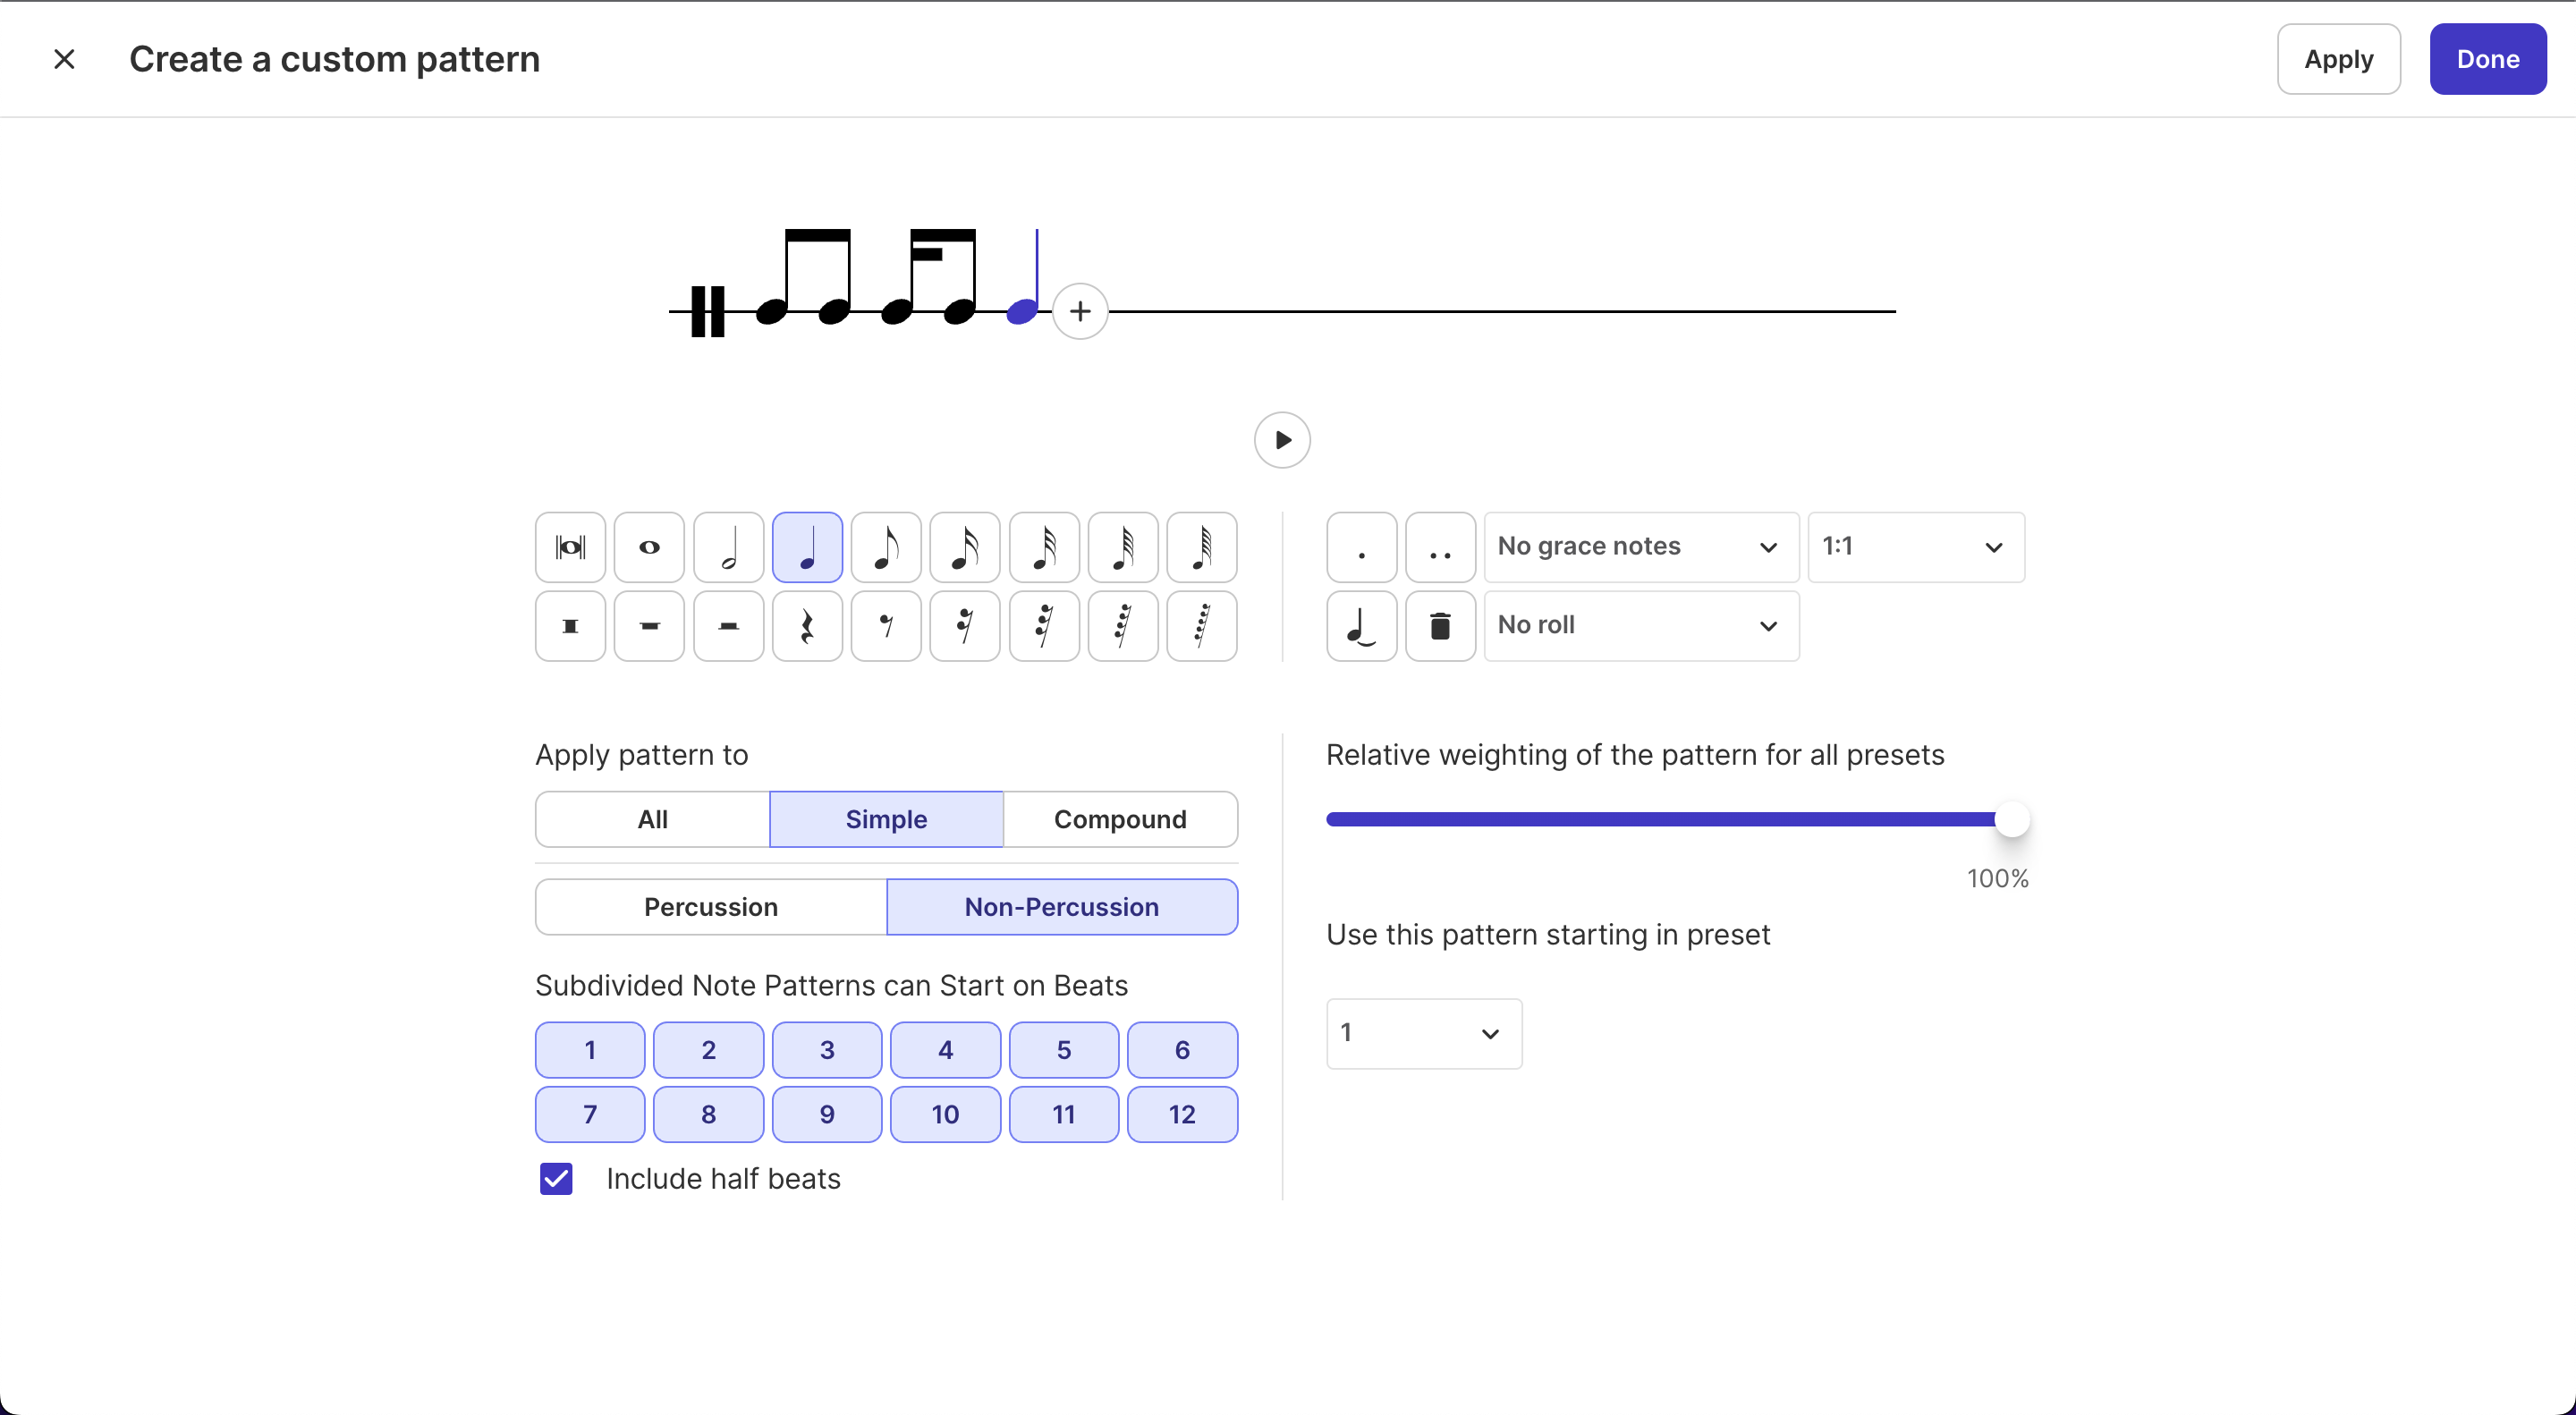Screen dimensions: 2576x1415
Task: Toggle beat 10 start position
Action: click(945, 1114)
